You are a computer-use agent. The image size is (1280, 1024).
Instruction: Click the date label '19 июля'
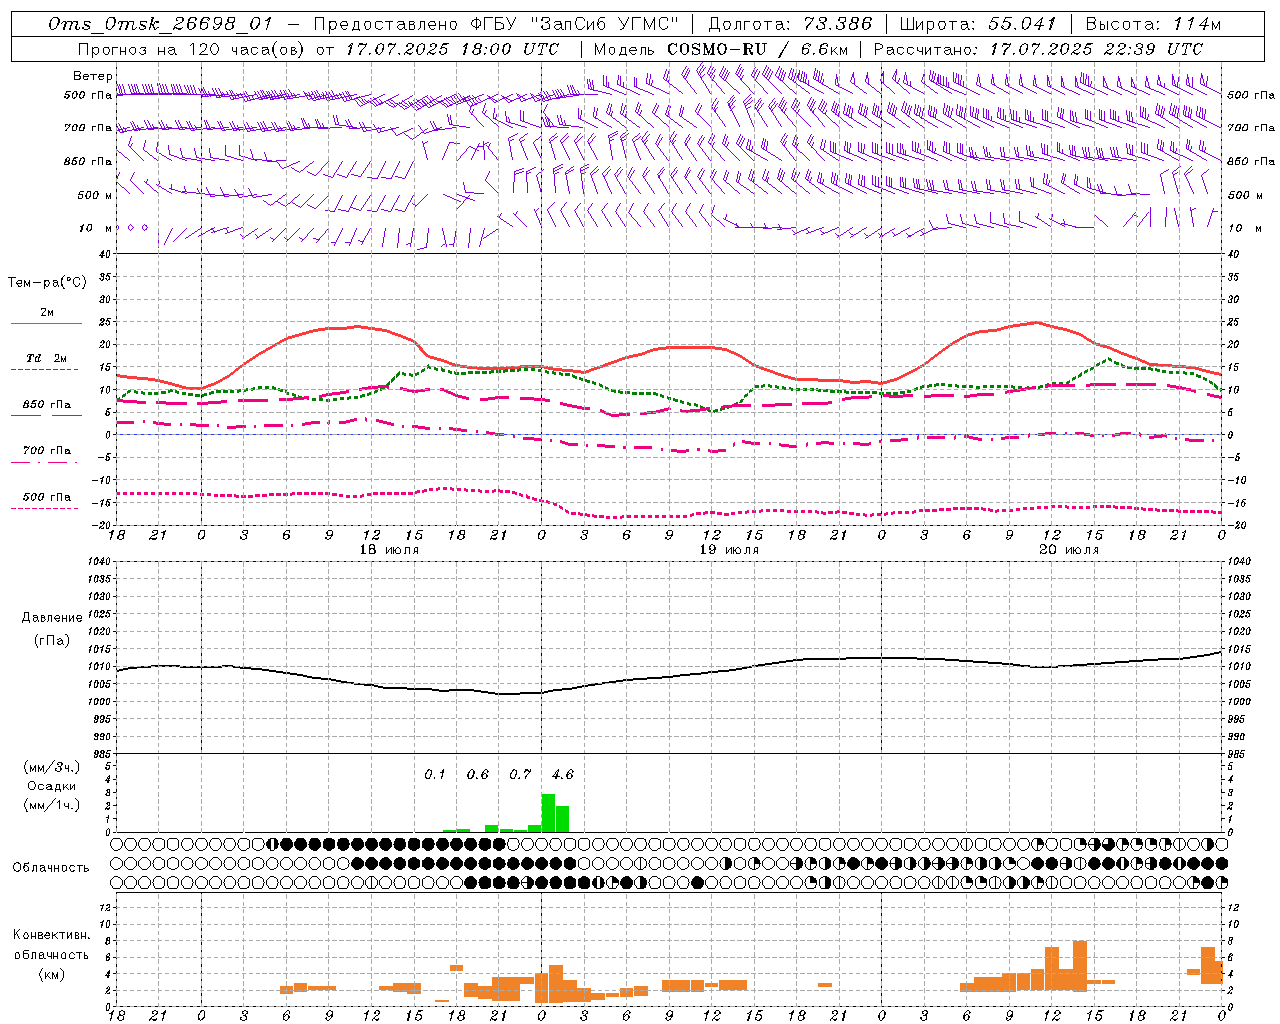(x=729, y=550)
